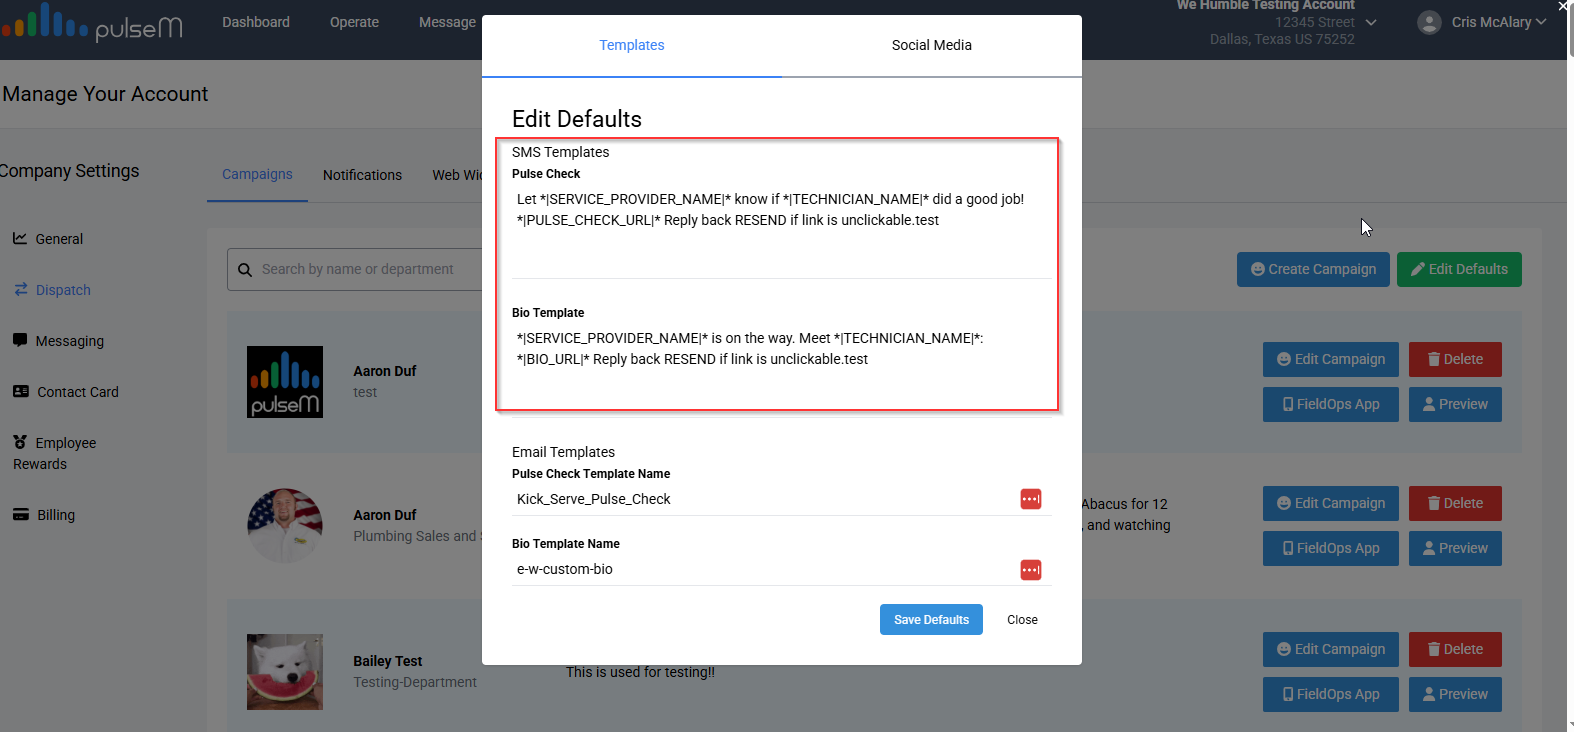
Task: Open Dispatch settings in sidebar
Action: click(x=63, y=290)
